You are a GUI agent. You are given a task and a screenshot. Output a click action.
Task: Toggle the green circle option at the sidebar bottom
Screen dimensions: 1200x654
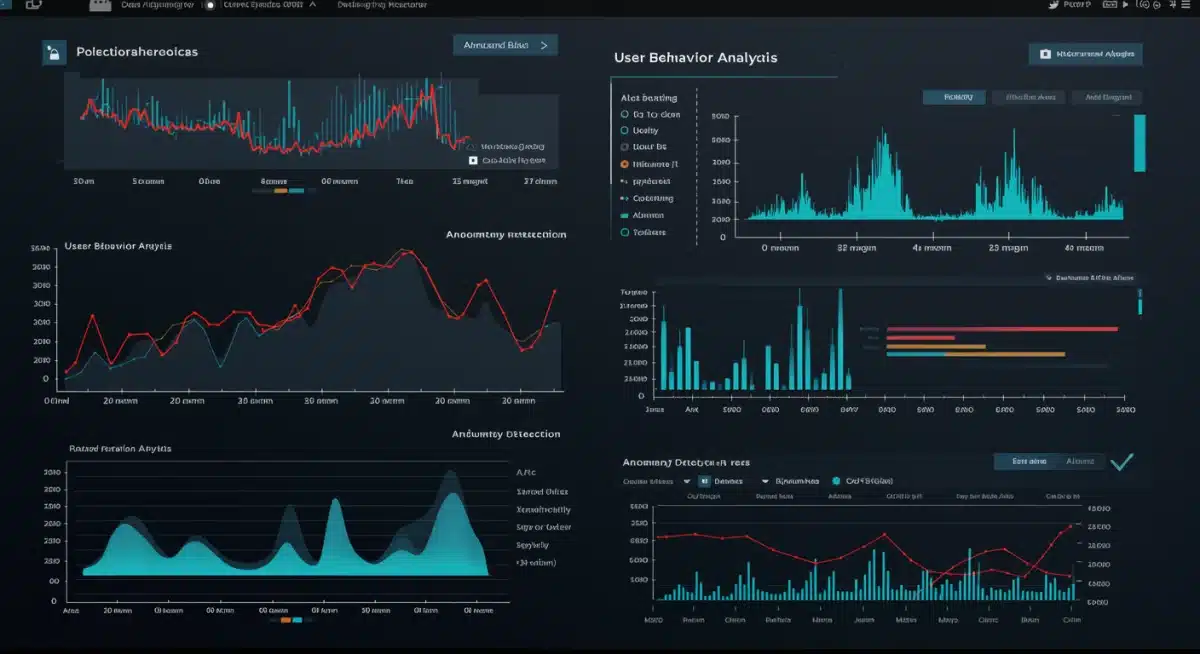pos(624,232)
